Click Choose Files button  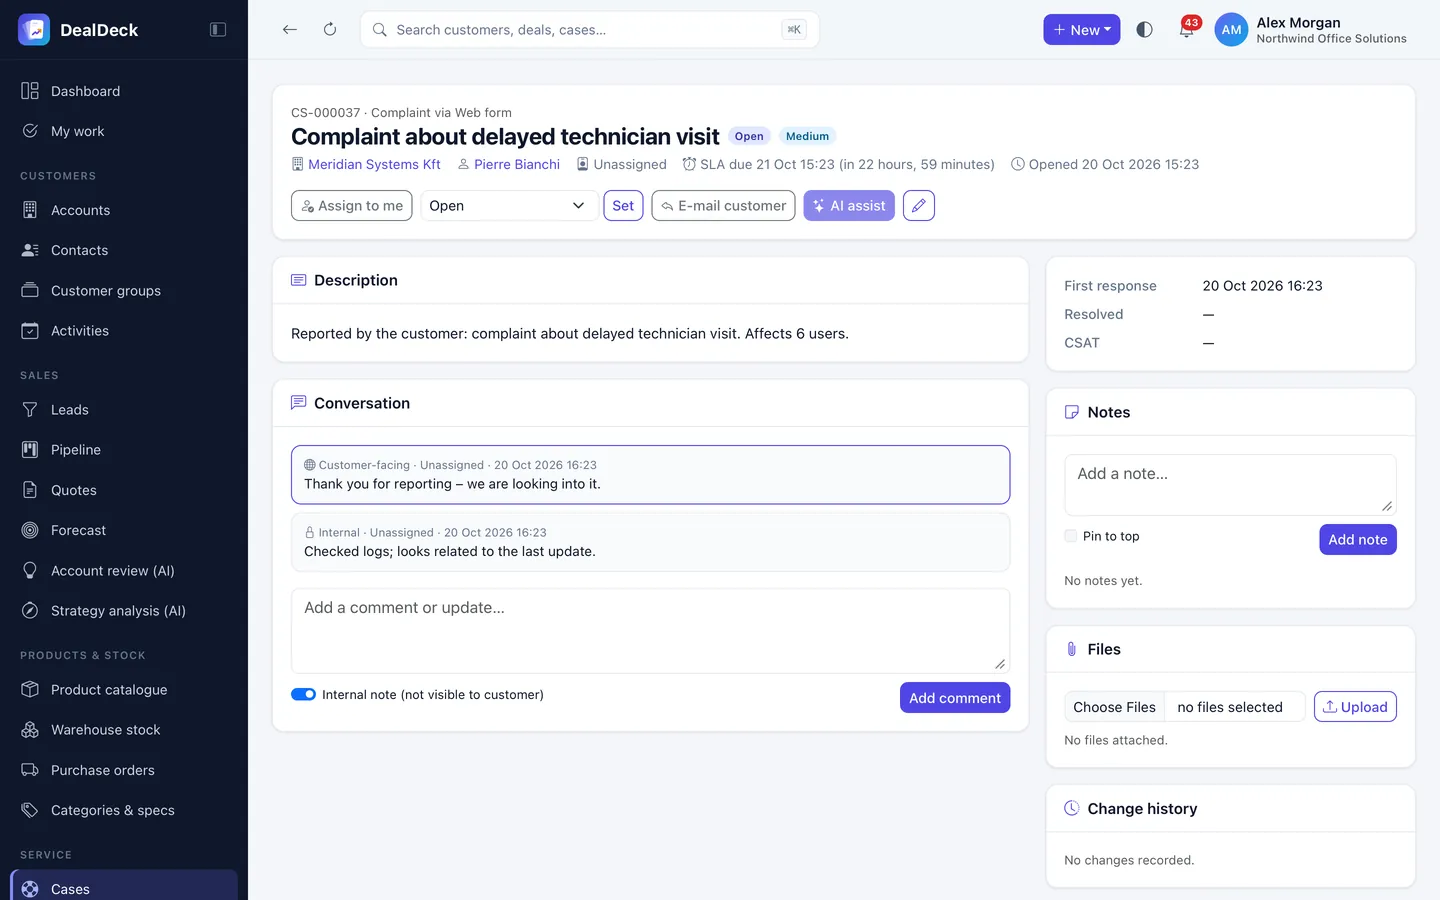click(1114, 707)
